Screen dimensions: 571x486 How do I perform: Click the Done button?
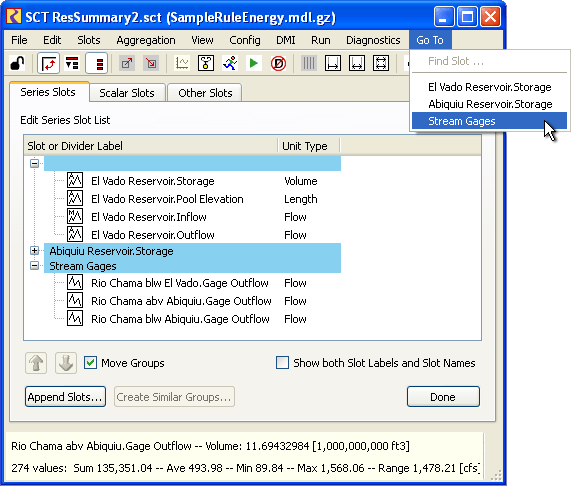(443, 397)
